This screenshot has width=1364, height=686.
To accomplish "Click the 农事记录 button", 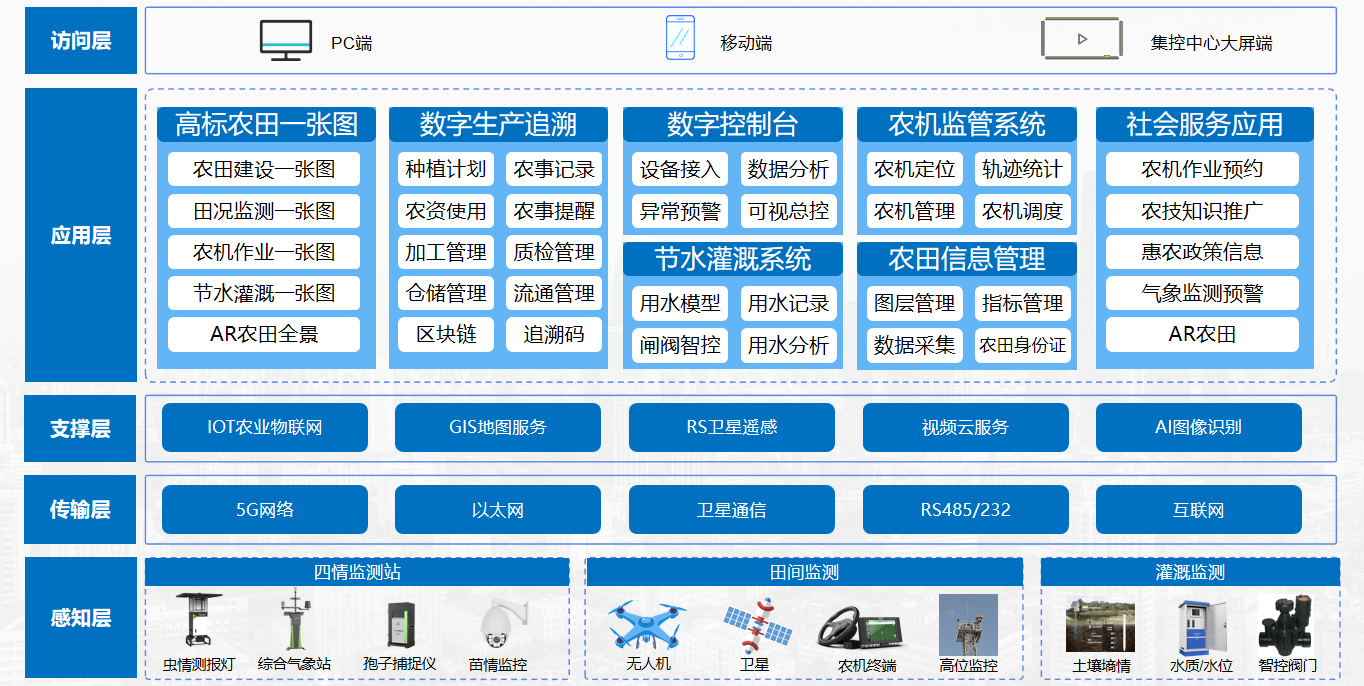I will [554, 169].
